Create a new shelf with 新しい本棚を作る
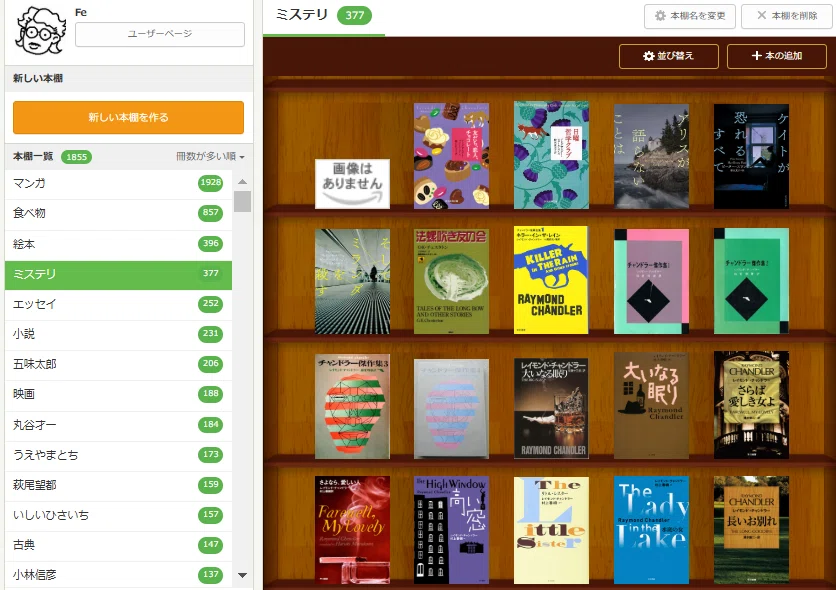The width and height of the screenshot is (836, 590). [x=128, y=117]
